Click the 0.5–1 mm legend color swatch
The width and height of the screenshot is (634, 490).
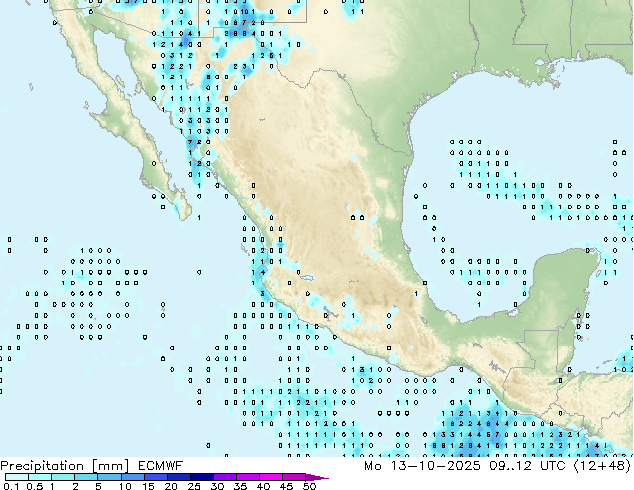point(40,477)
